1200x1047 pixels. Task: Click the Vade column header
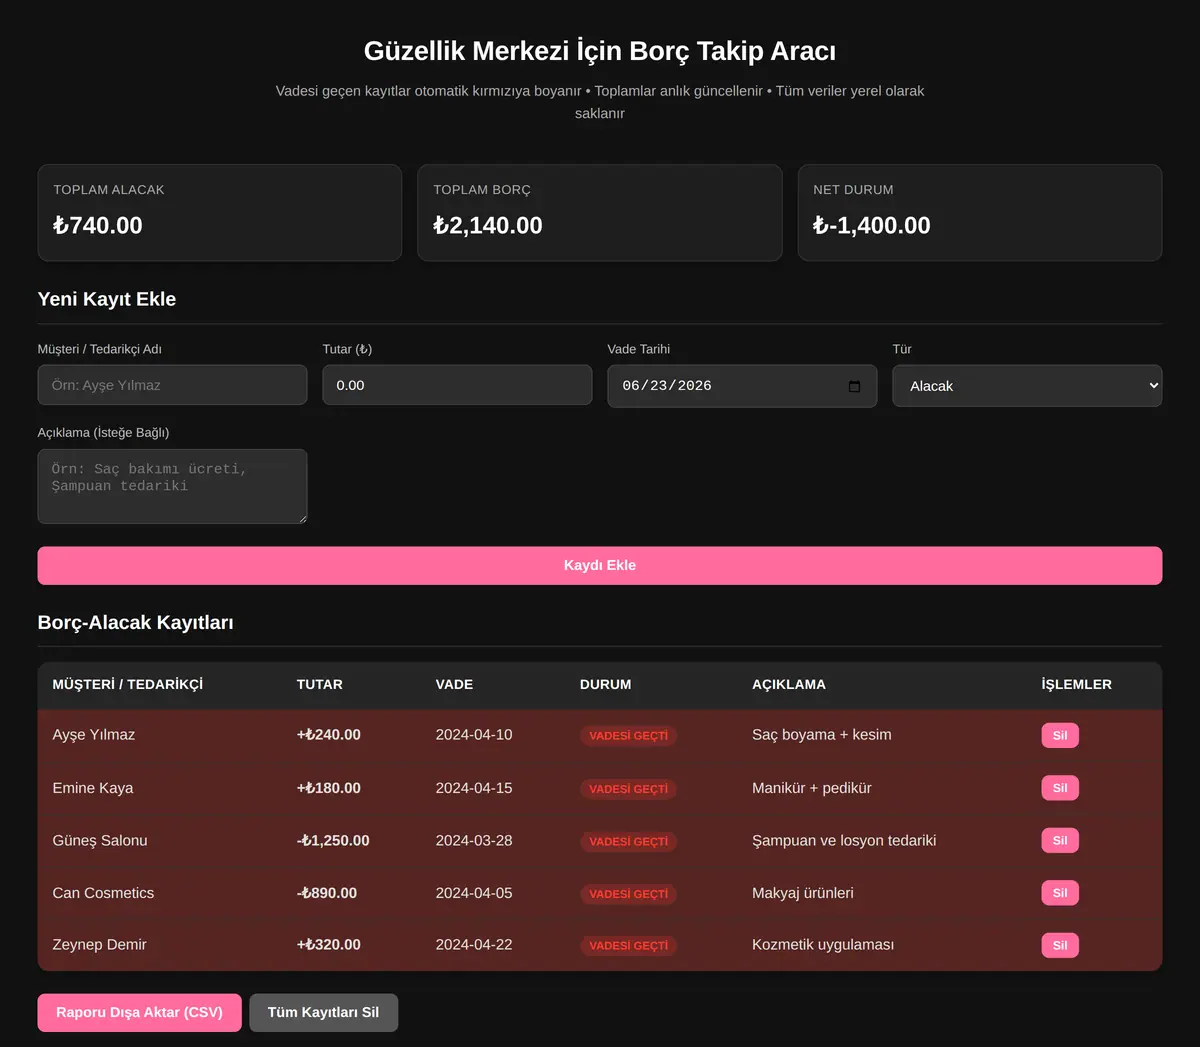[454, 685]
